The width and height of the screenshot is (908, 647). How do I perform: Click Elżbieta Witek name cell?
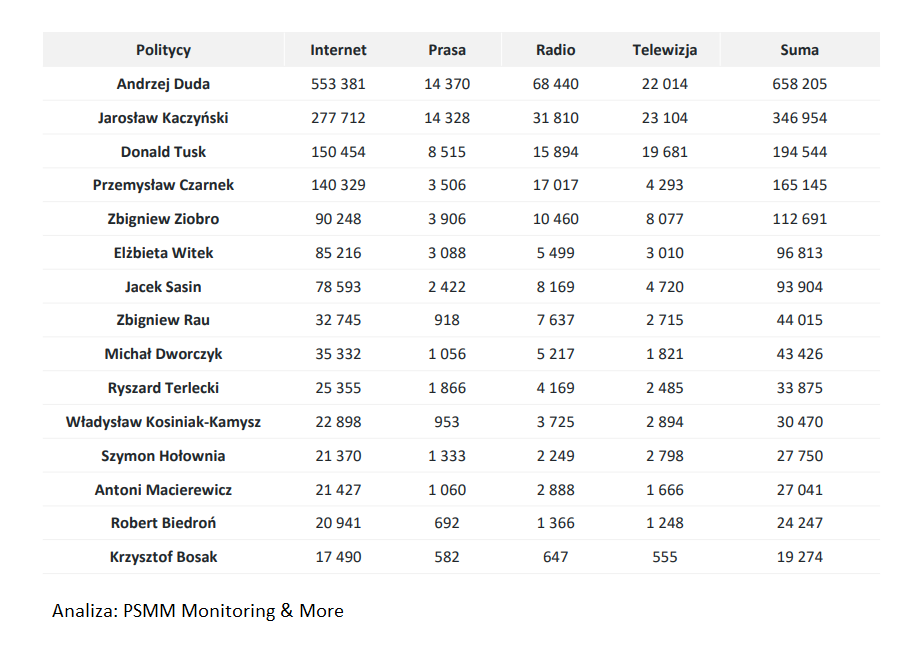point(163,253)
